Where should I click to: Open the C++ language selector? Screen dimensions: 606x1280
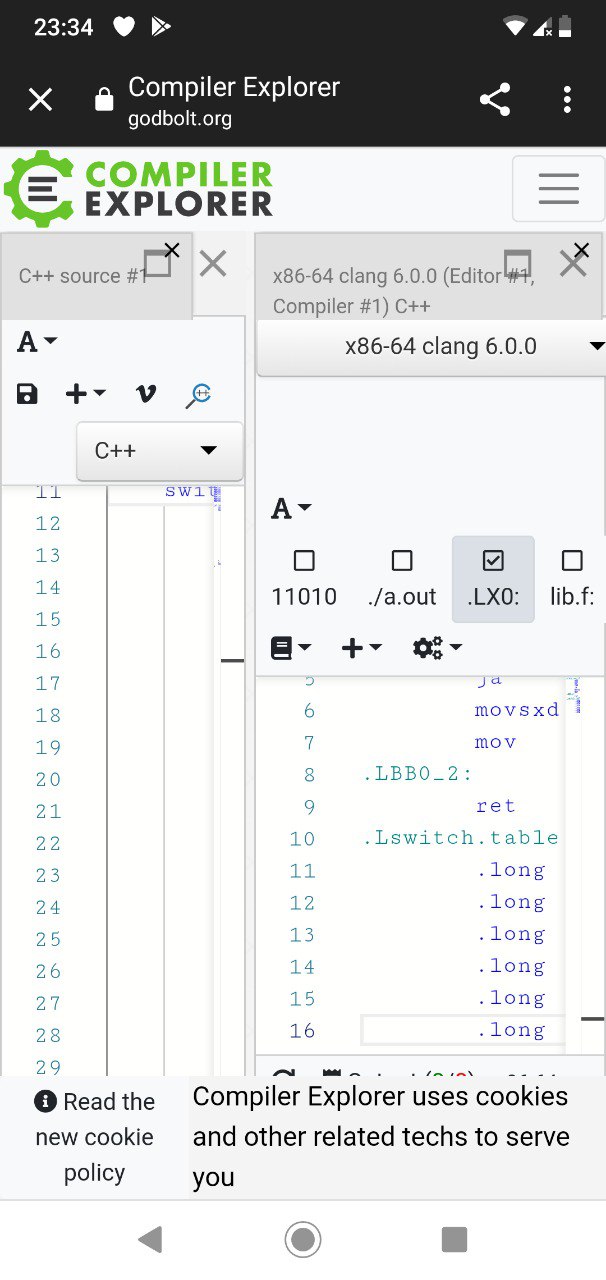[x=160, y=451]
